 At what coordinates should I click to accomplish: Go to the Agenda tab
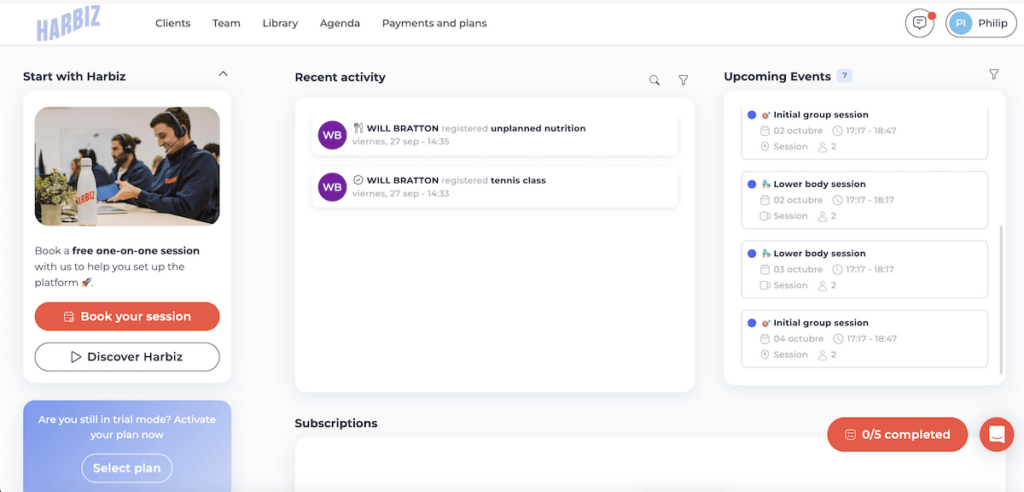click(340, 23)
